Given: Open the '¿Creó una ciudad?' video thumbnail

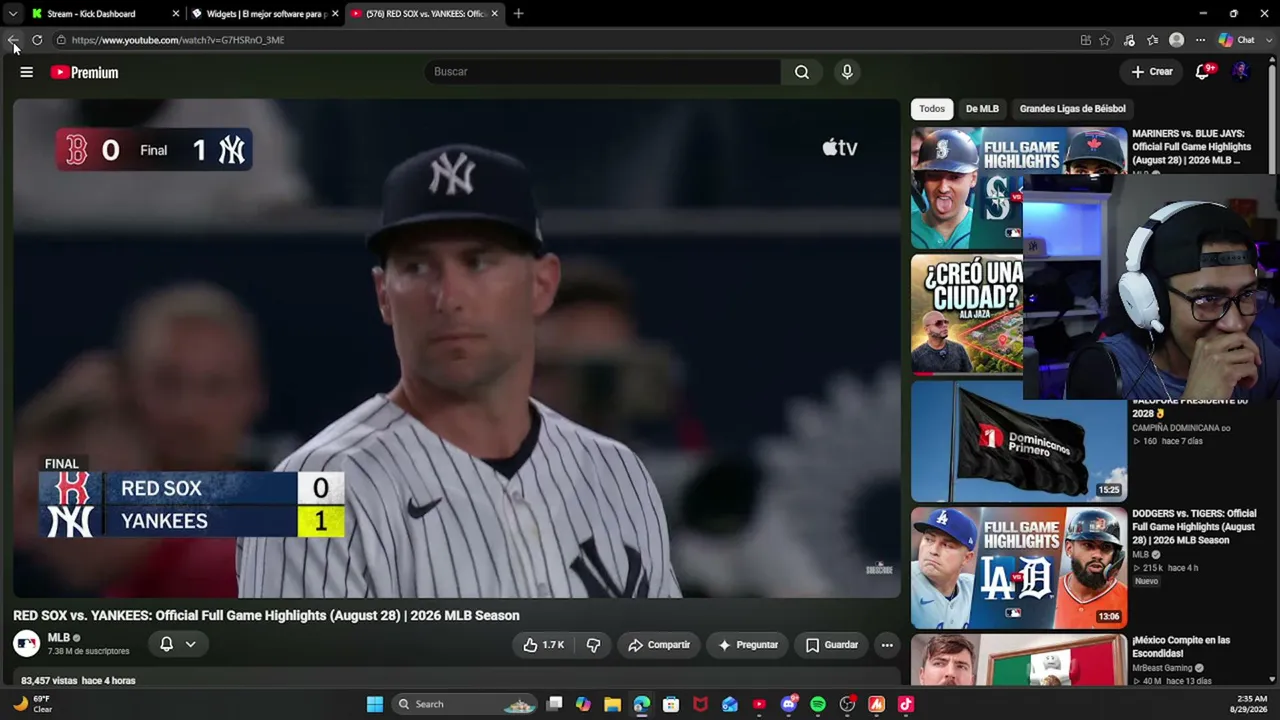Looking at the screenshot, I should (x=968, y=314).
